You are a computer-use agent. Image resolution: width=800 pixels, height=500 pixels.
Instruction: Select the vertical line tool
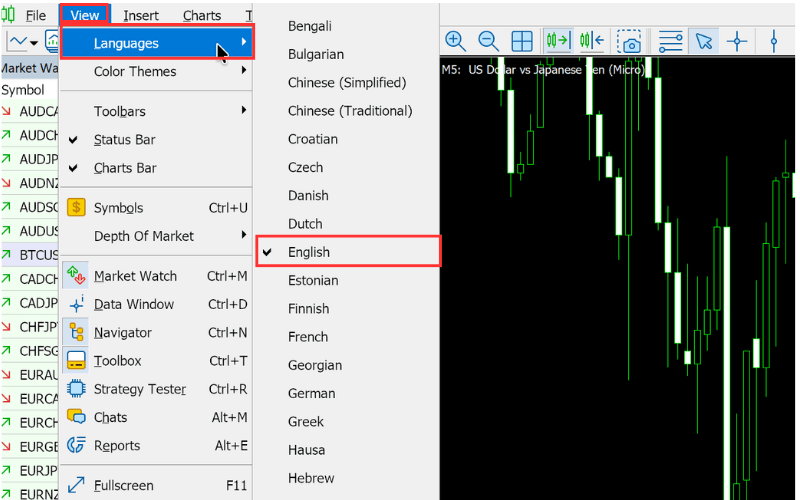point(774,41)
